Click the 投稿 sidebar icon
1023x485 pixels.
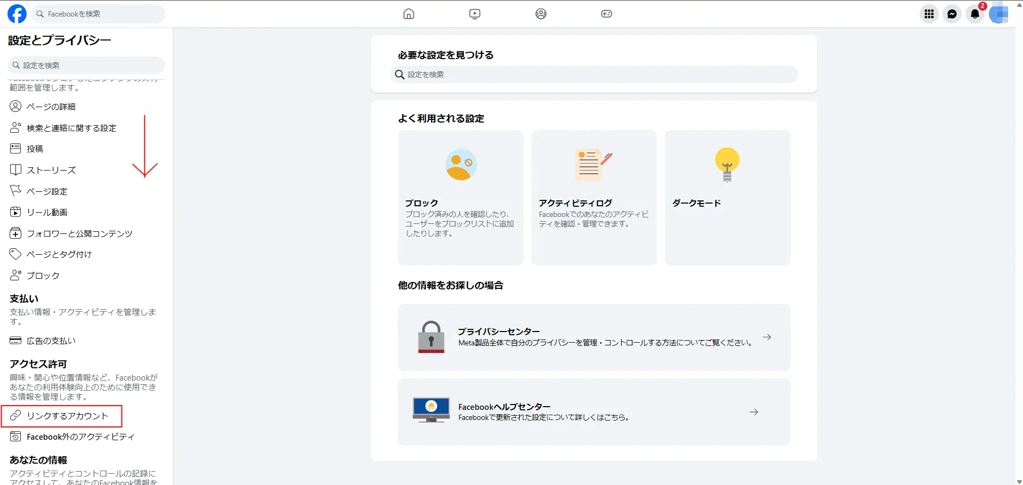[x=16, y=149]
